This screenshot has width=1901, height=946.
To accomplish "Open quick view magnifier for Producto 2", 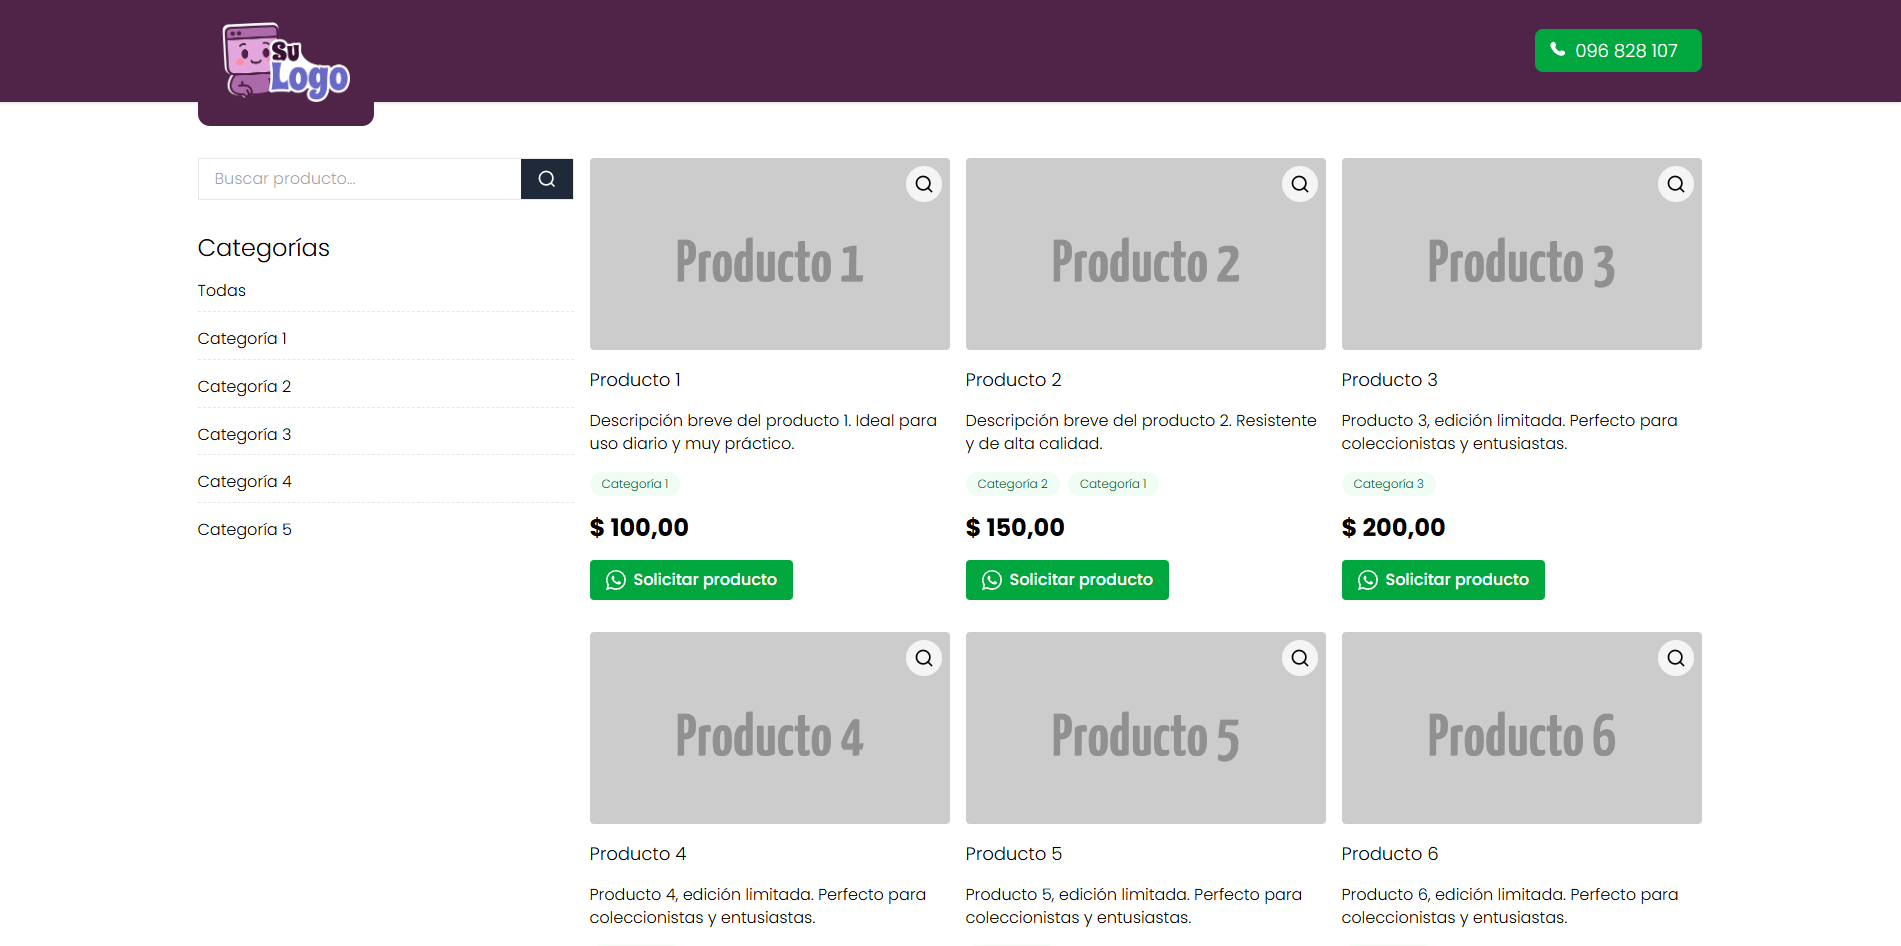I will pyautogui.click(x=1299, y=183).
